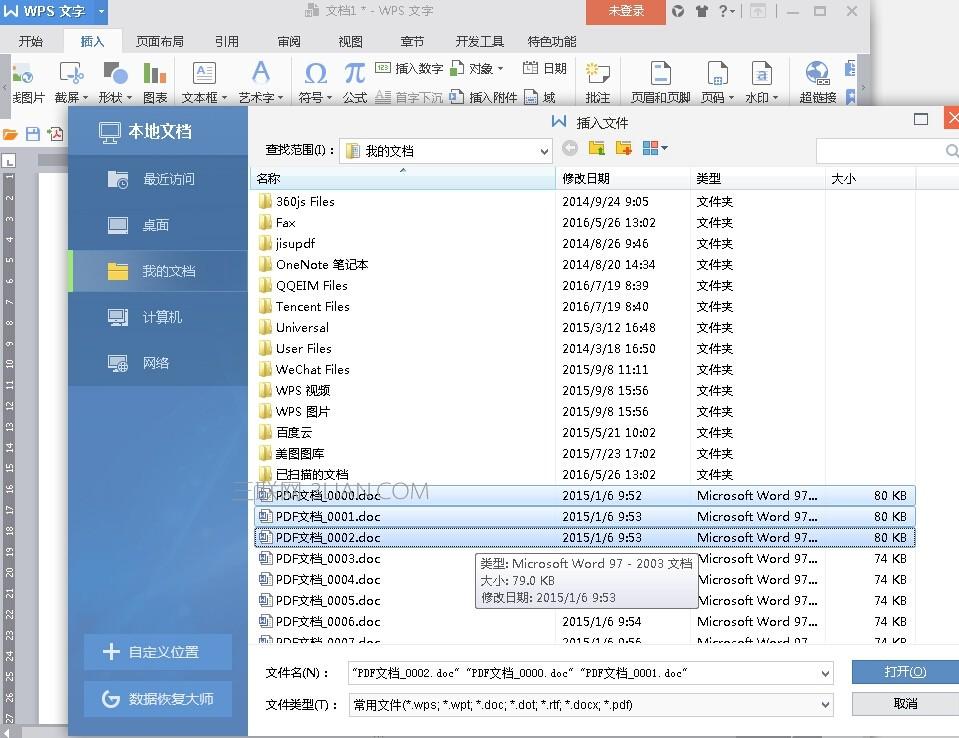The image size is (959, 738).
Task: Open the 开发工具 tab
Action: click(x=480, y=41)
